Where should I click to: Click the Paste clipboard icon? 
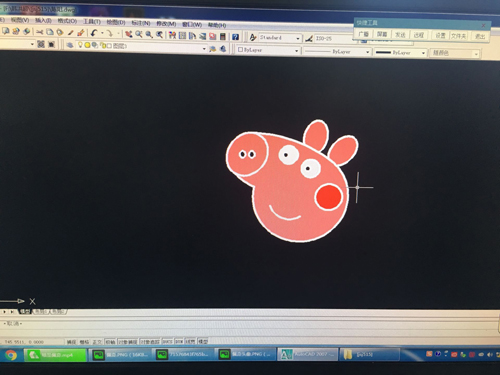[x=60, y=32]
